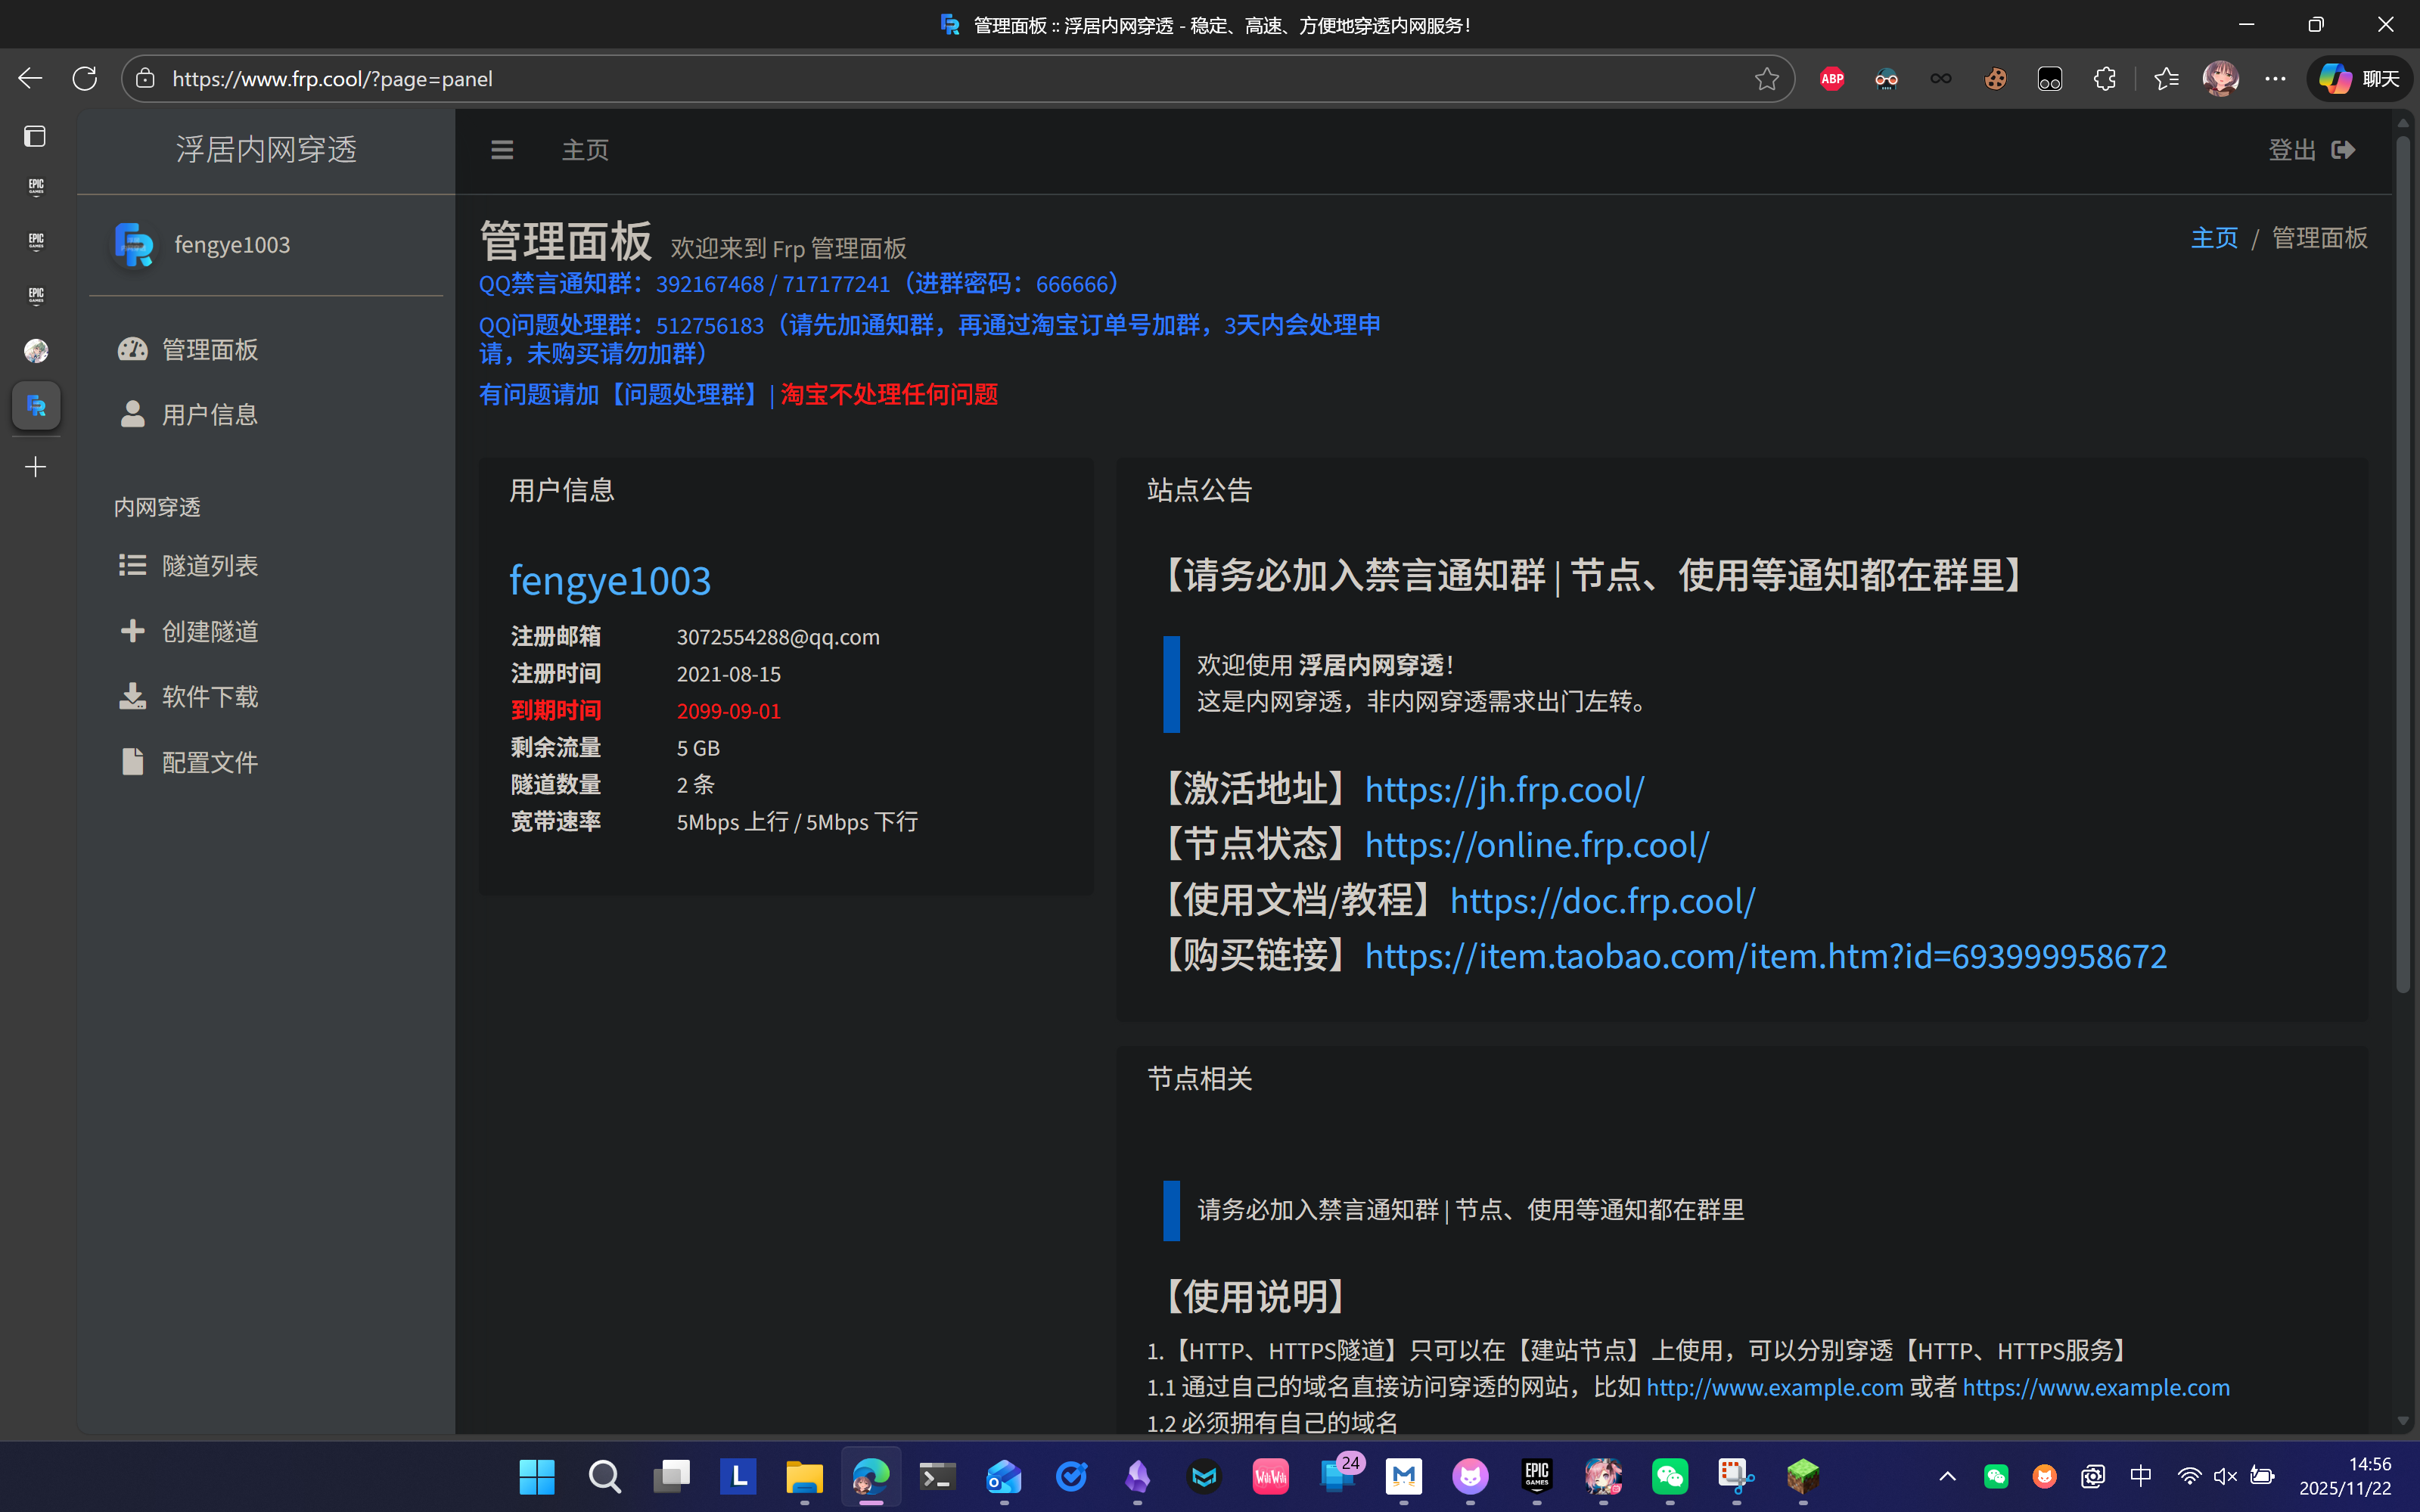This screenshot has width=2420, height=1512.
Task: Click the logout arrow icon
Action: (x=2343, y=150)
